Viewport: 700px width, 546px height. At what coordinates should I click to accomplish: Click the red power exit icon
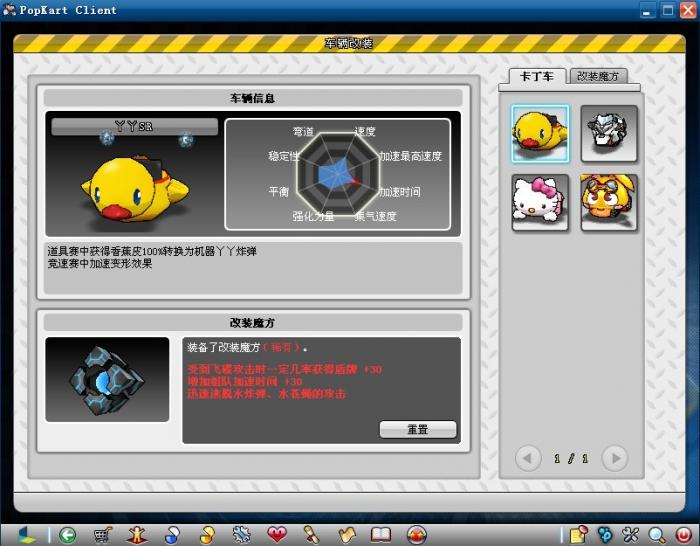coord(683,534)
